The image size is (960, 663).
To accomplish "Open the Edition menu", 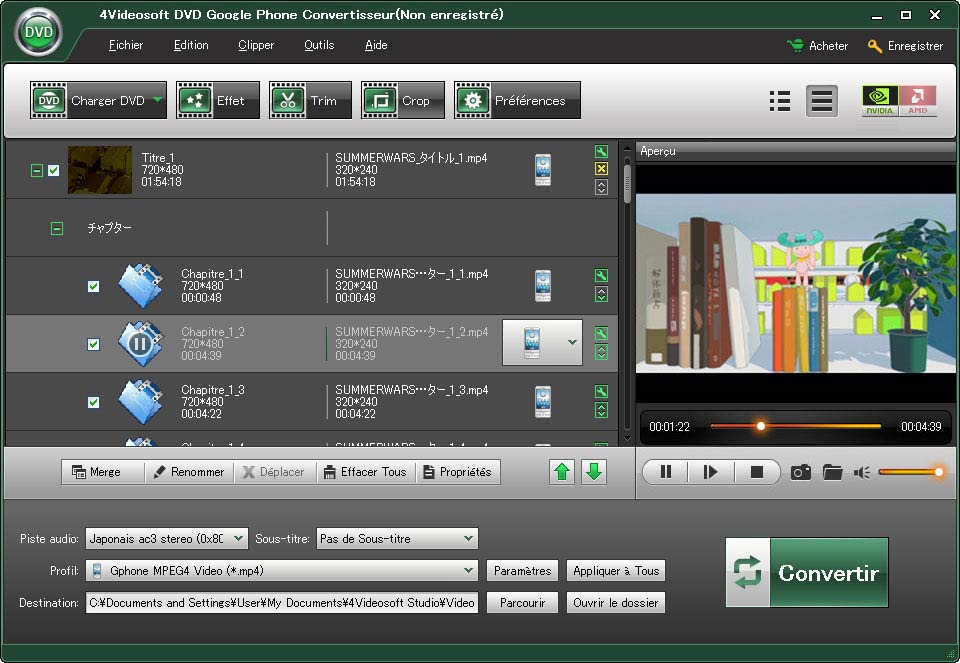I will click(191, 45).
